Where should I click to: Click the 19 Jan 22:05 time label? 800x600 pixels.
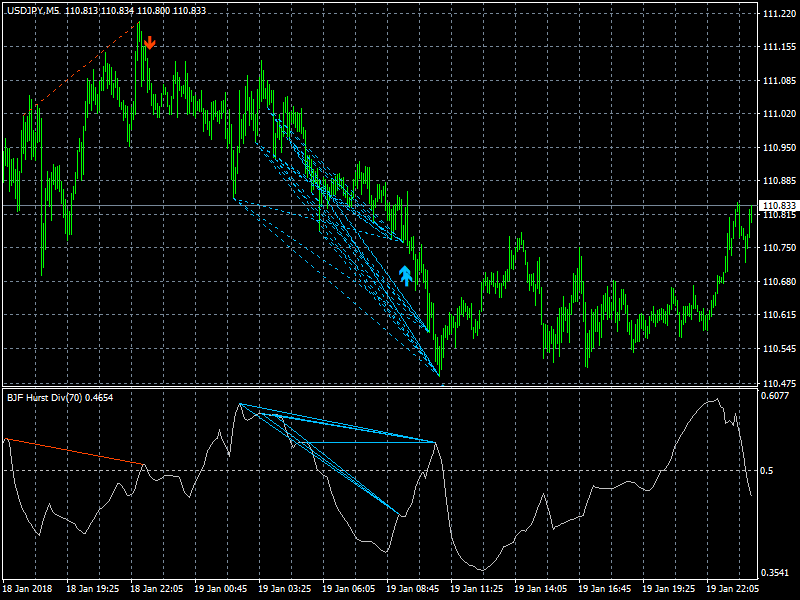(x=733, y=589)
